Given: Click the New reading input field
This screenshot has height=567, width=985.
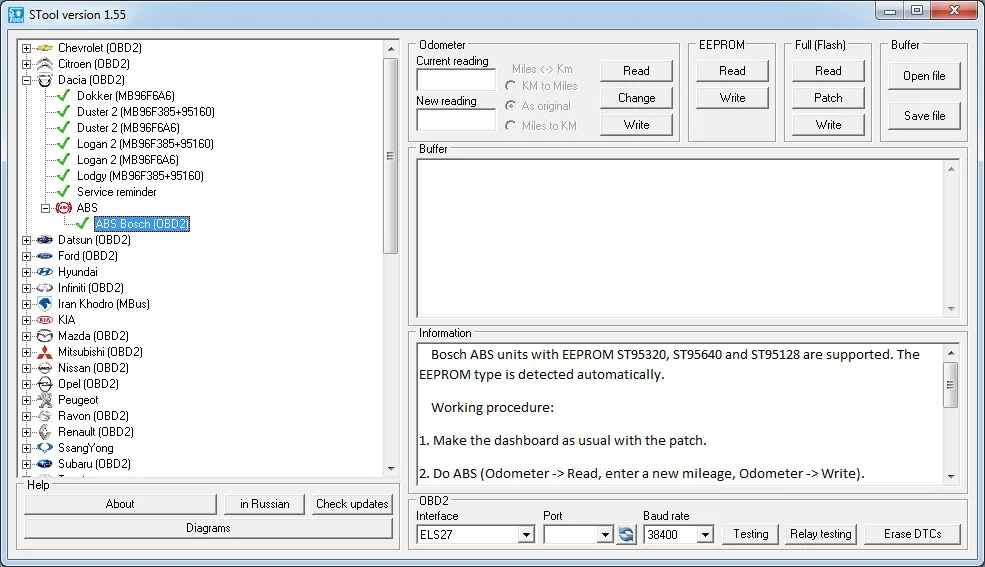Looking at the screenshot, I should [x=455, y=120].
